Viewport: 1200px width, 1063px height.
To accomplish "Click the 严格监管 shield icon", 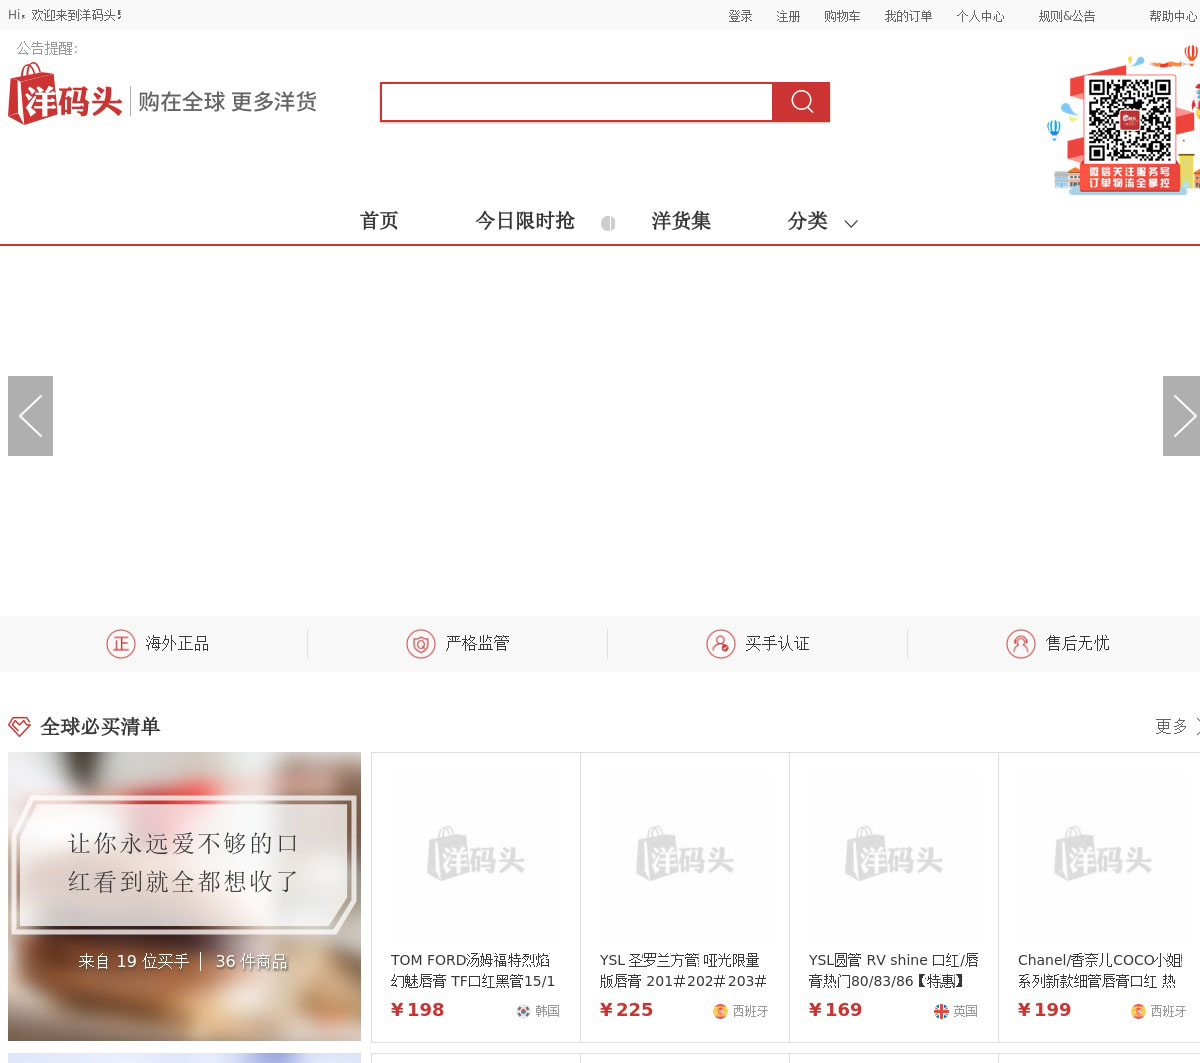I will 420,644.
